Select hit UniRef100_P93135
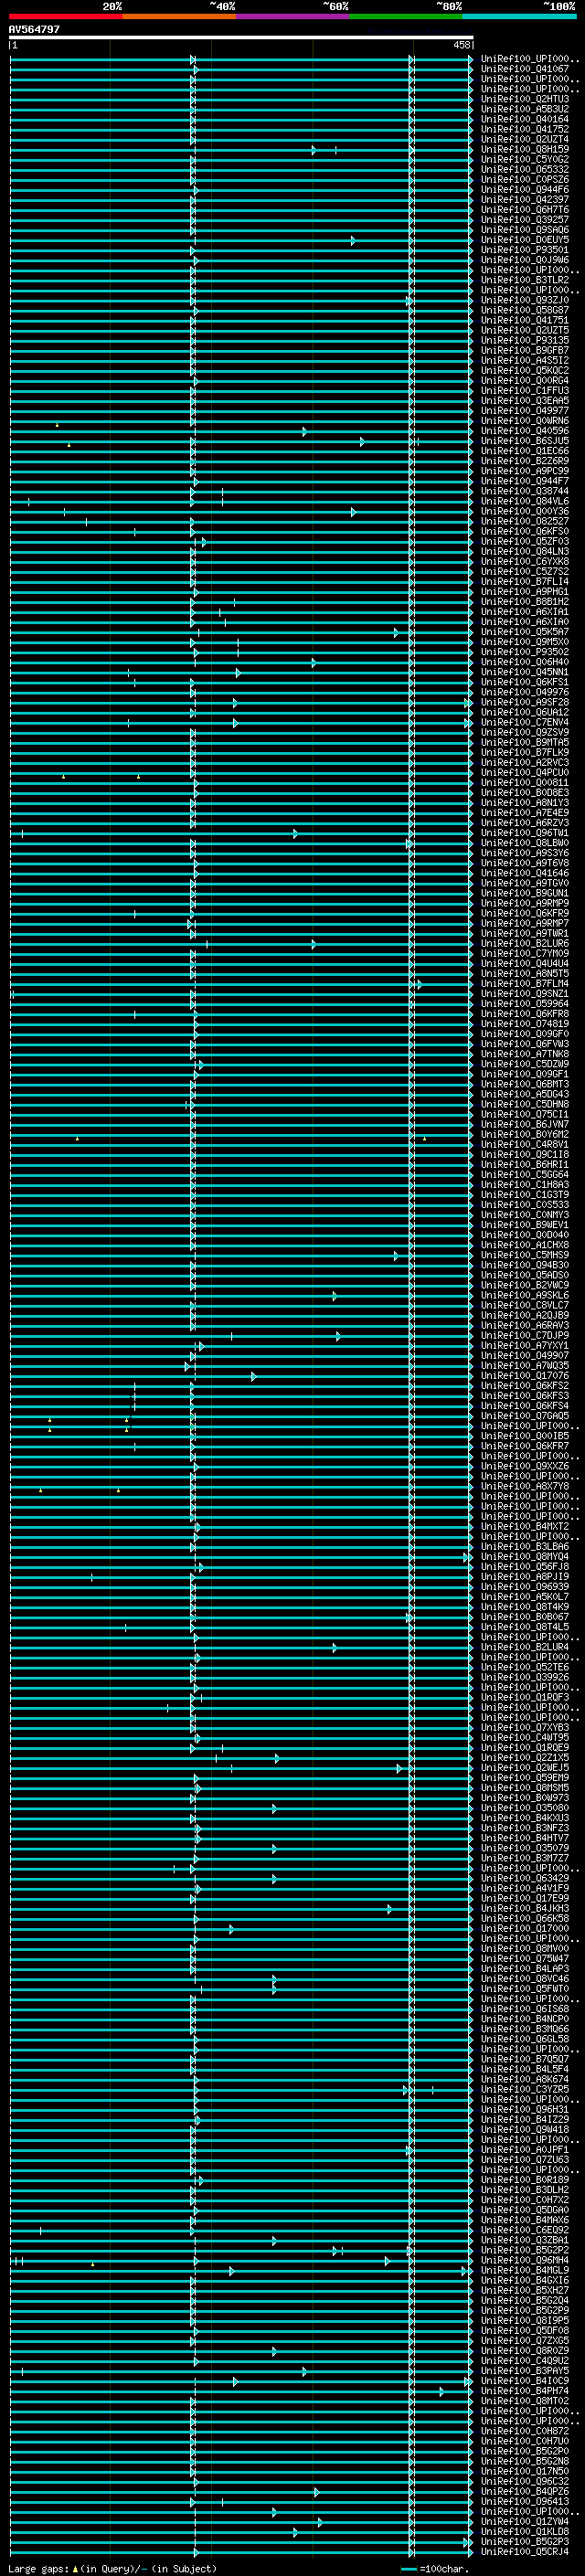The height and width of the screenshot is (2576, 585). 525,340
